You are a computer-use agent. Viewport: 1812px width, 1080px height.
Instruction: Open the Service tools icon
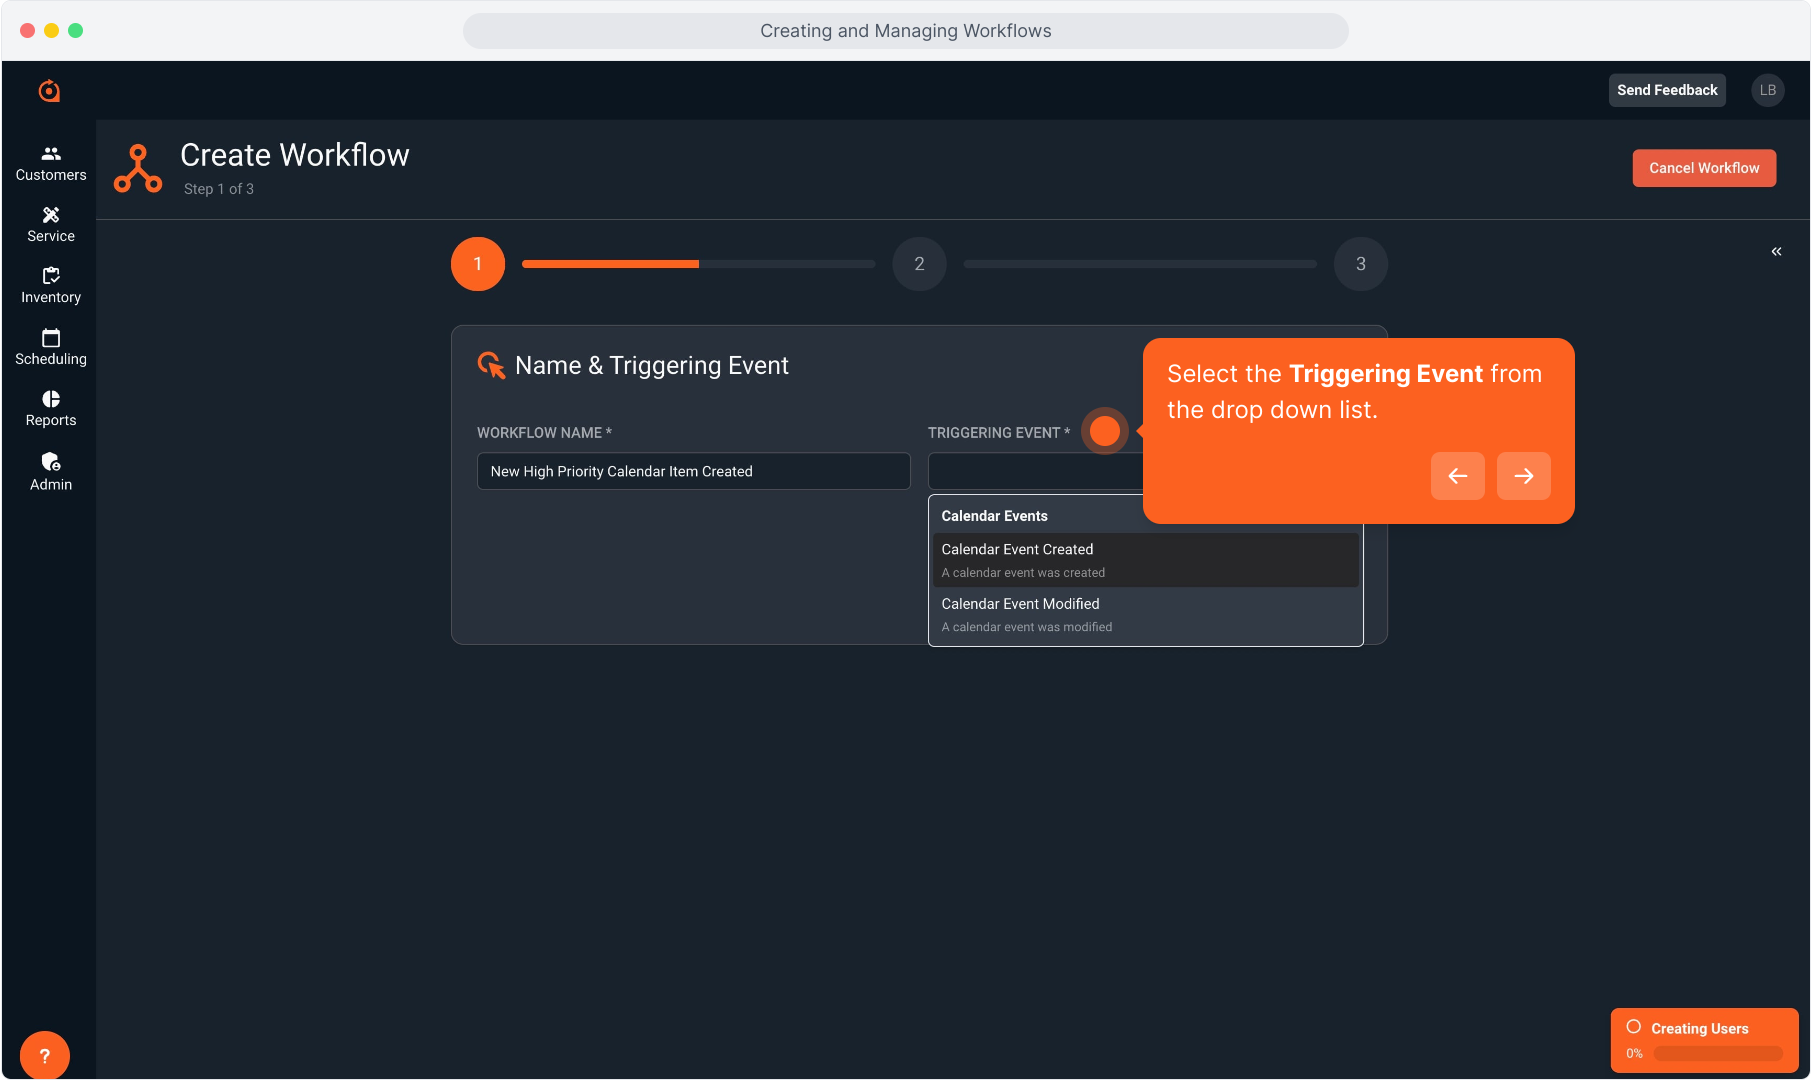pyautogui.click(x=51, y=215)
